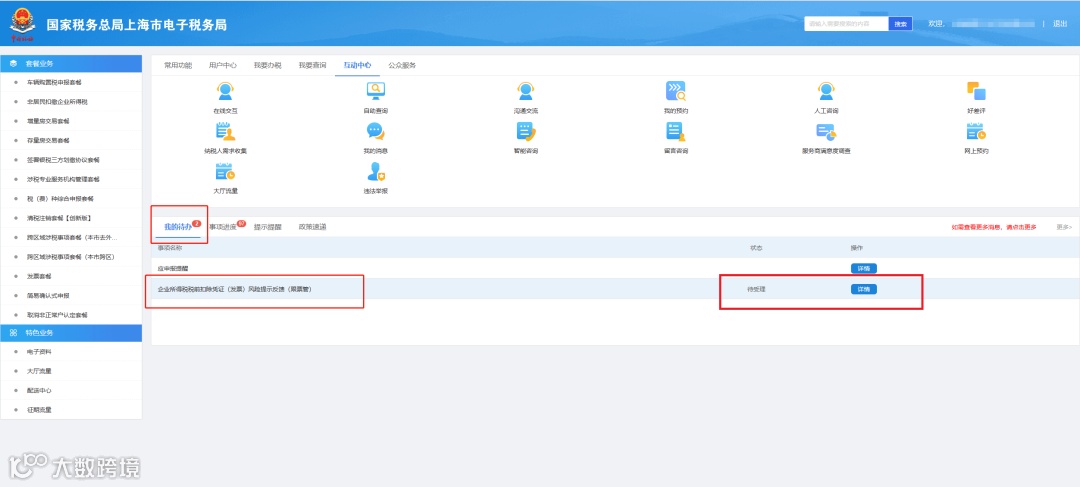Open the 大厅流量 calendar icon in grid
The image size is (1080, 487).
pyautogui.click(x=225, y=172)
